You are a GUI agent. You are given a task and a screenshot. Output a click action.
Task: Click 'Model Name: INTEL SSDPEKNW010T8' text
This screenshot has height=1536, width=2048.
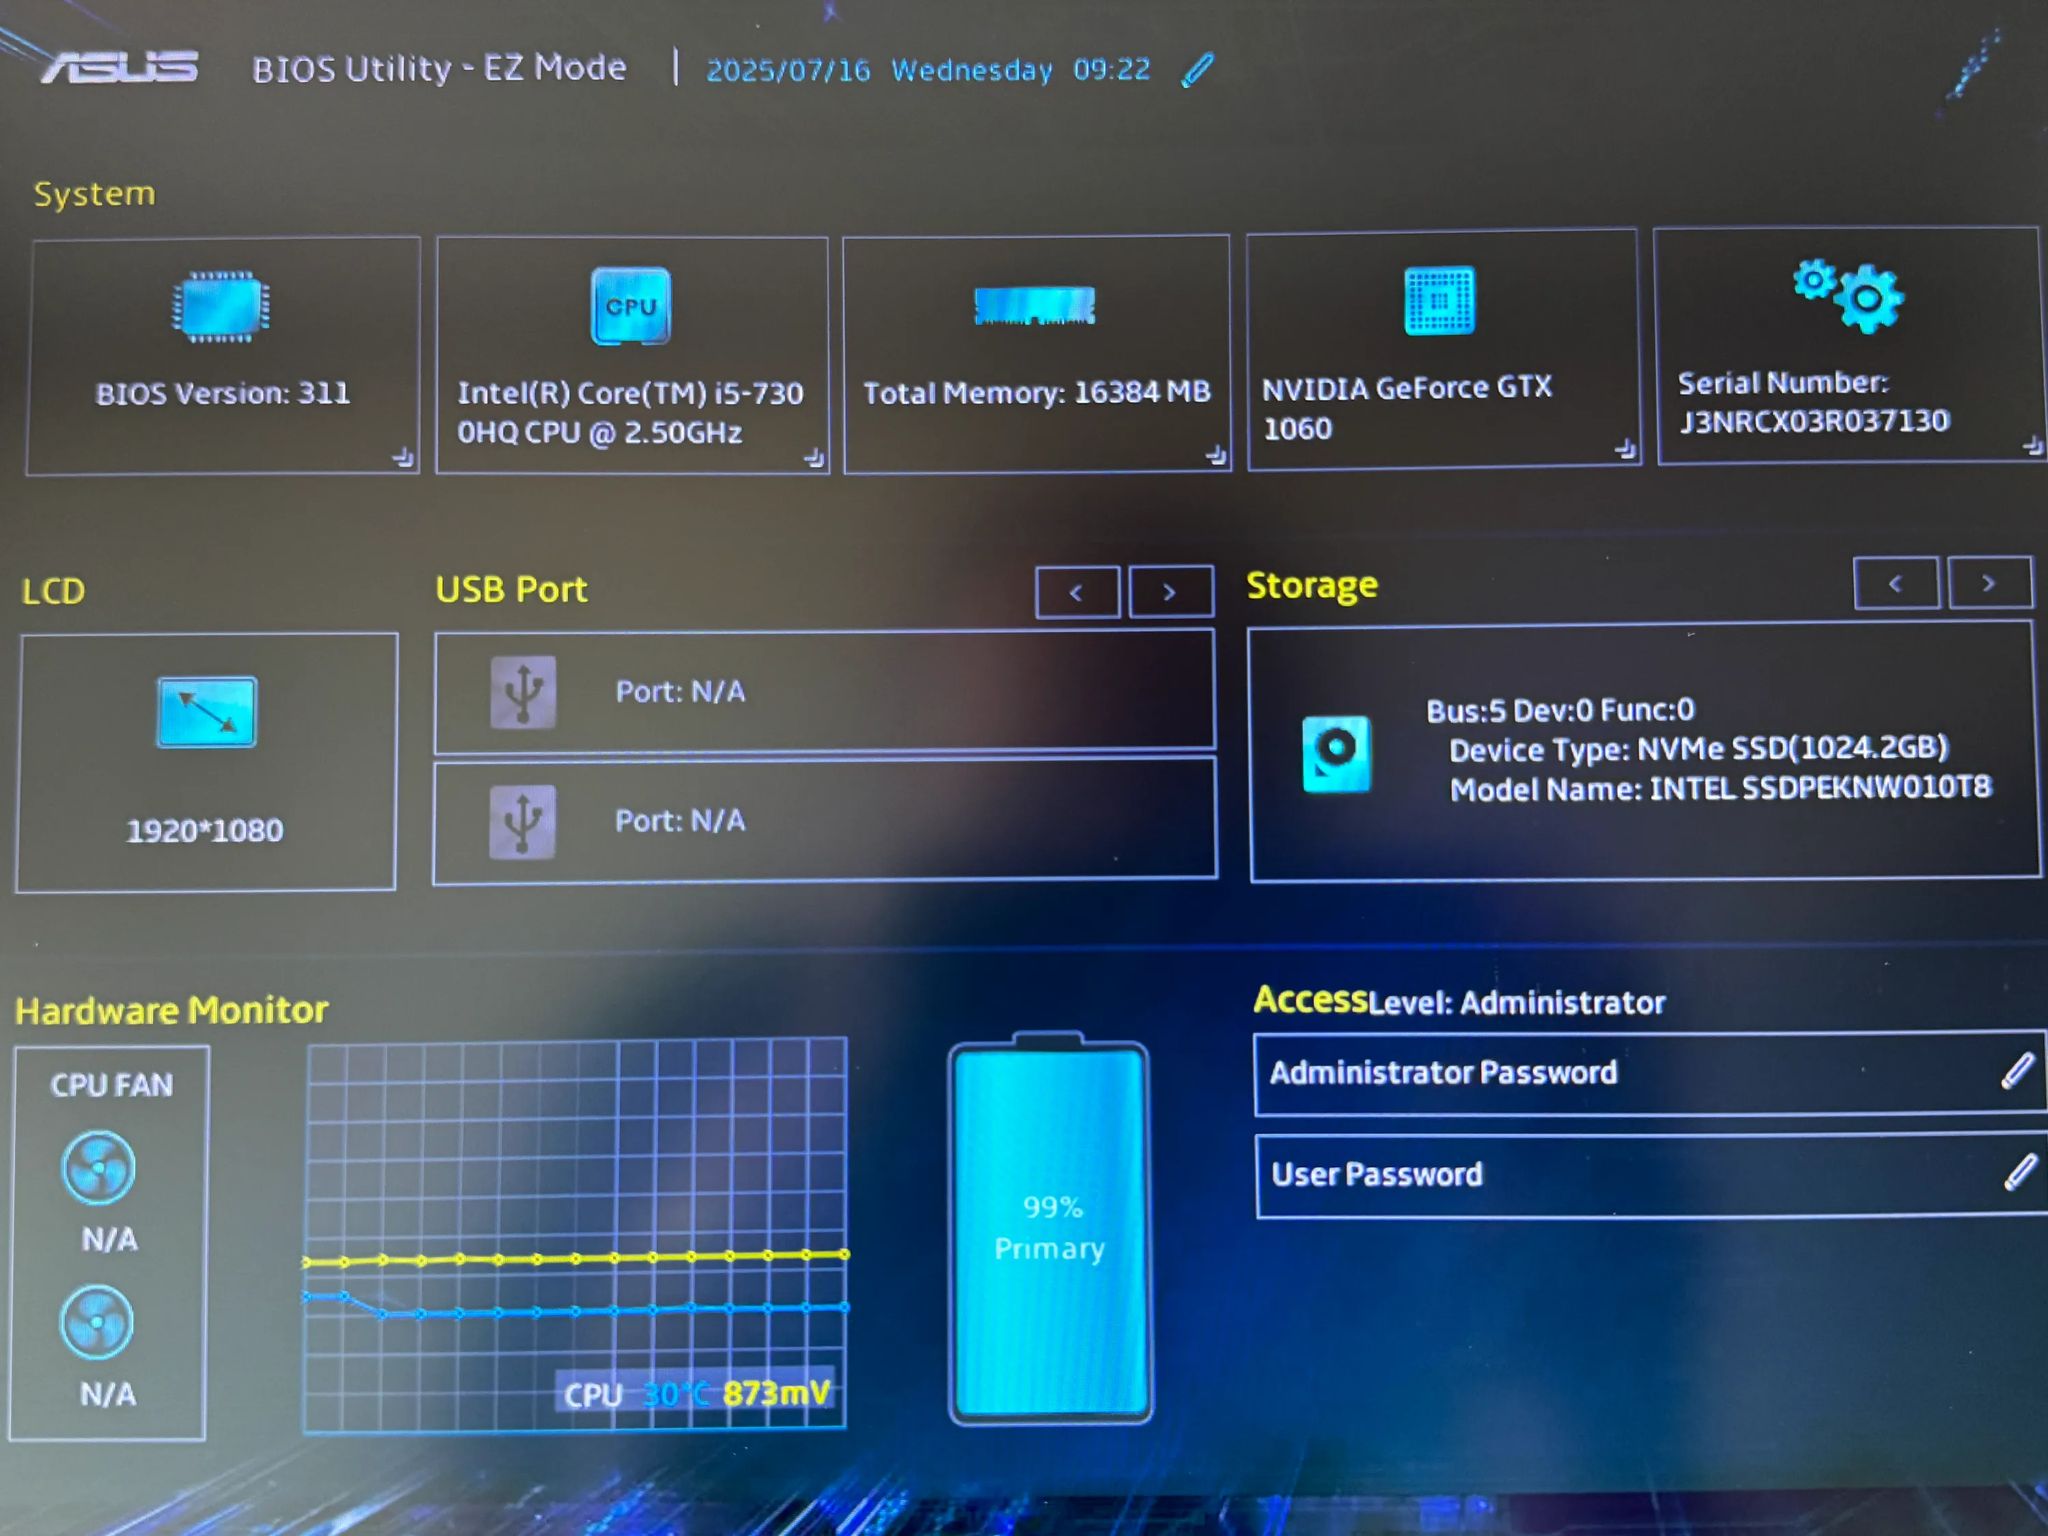click(x=1721, y=788)
